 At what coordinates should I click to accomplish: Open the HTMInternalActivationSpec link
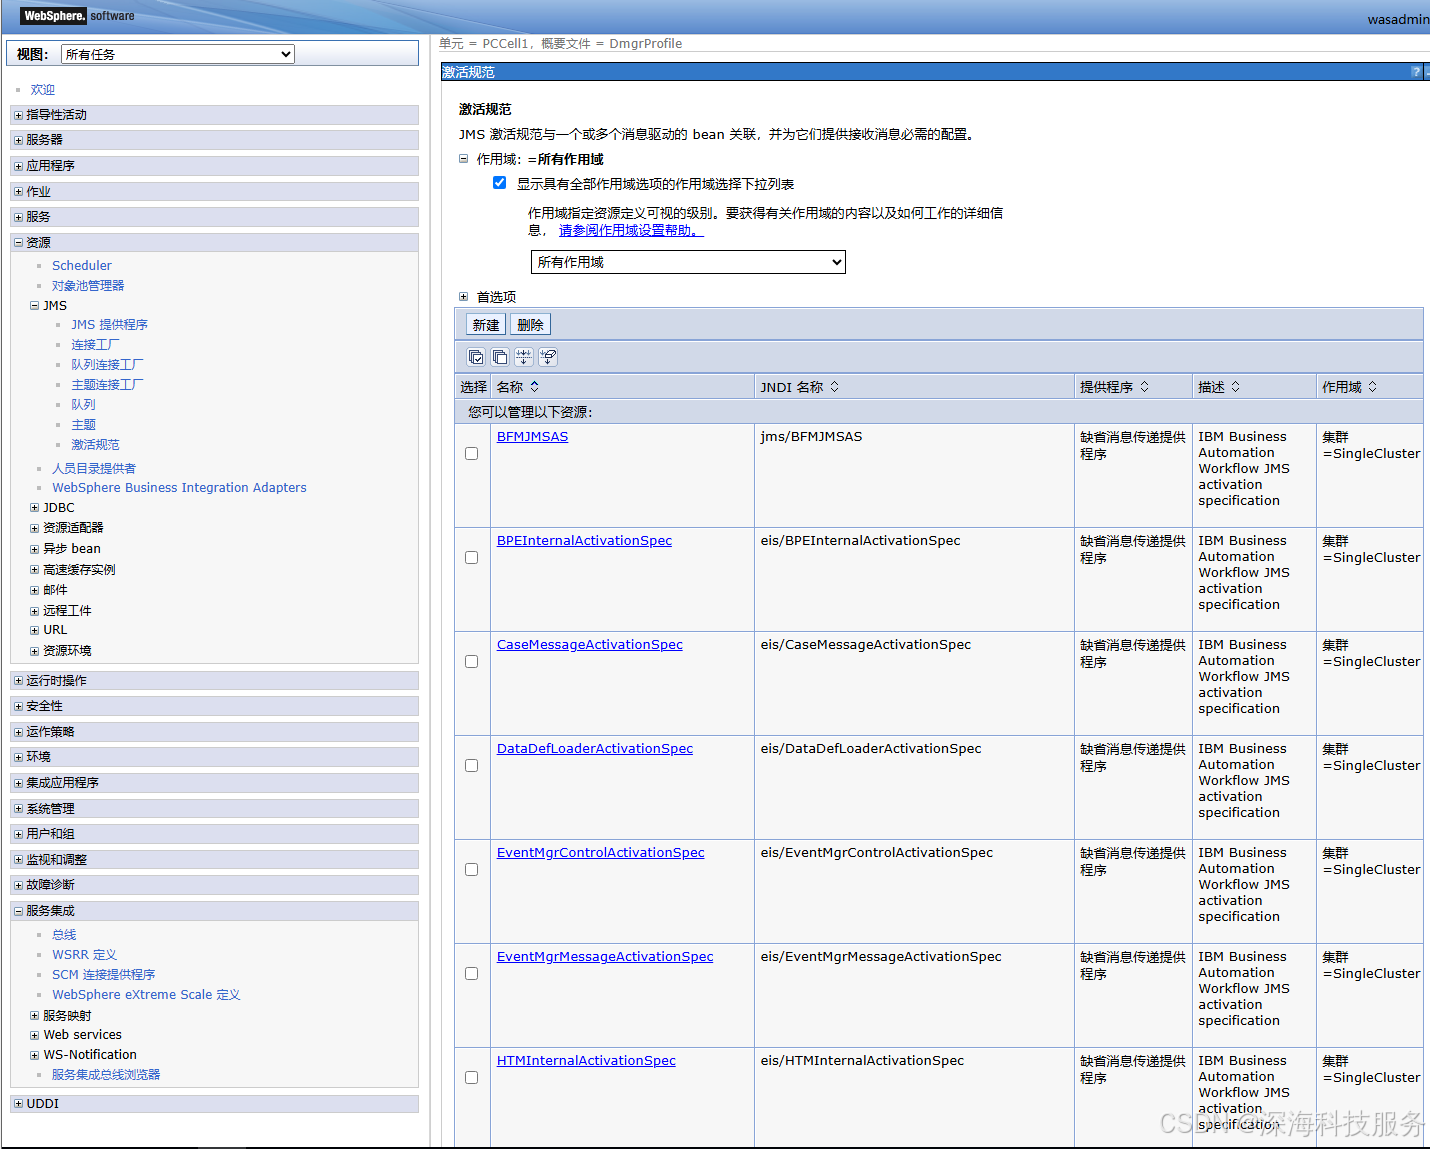pos(586,1061)
